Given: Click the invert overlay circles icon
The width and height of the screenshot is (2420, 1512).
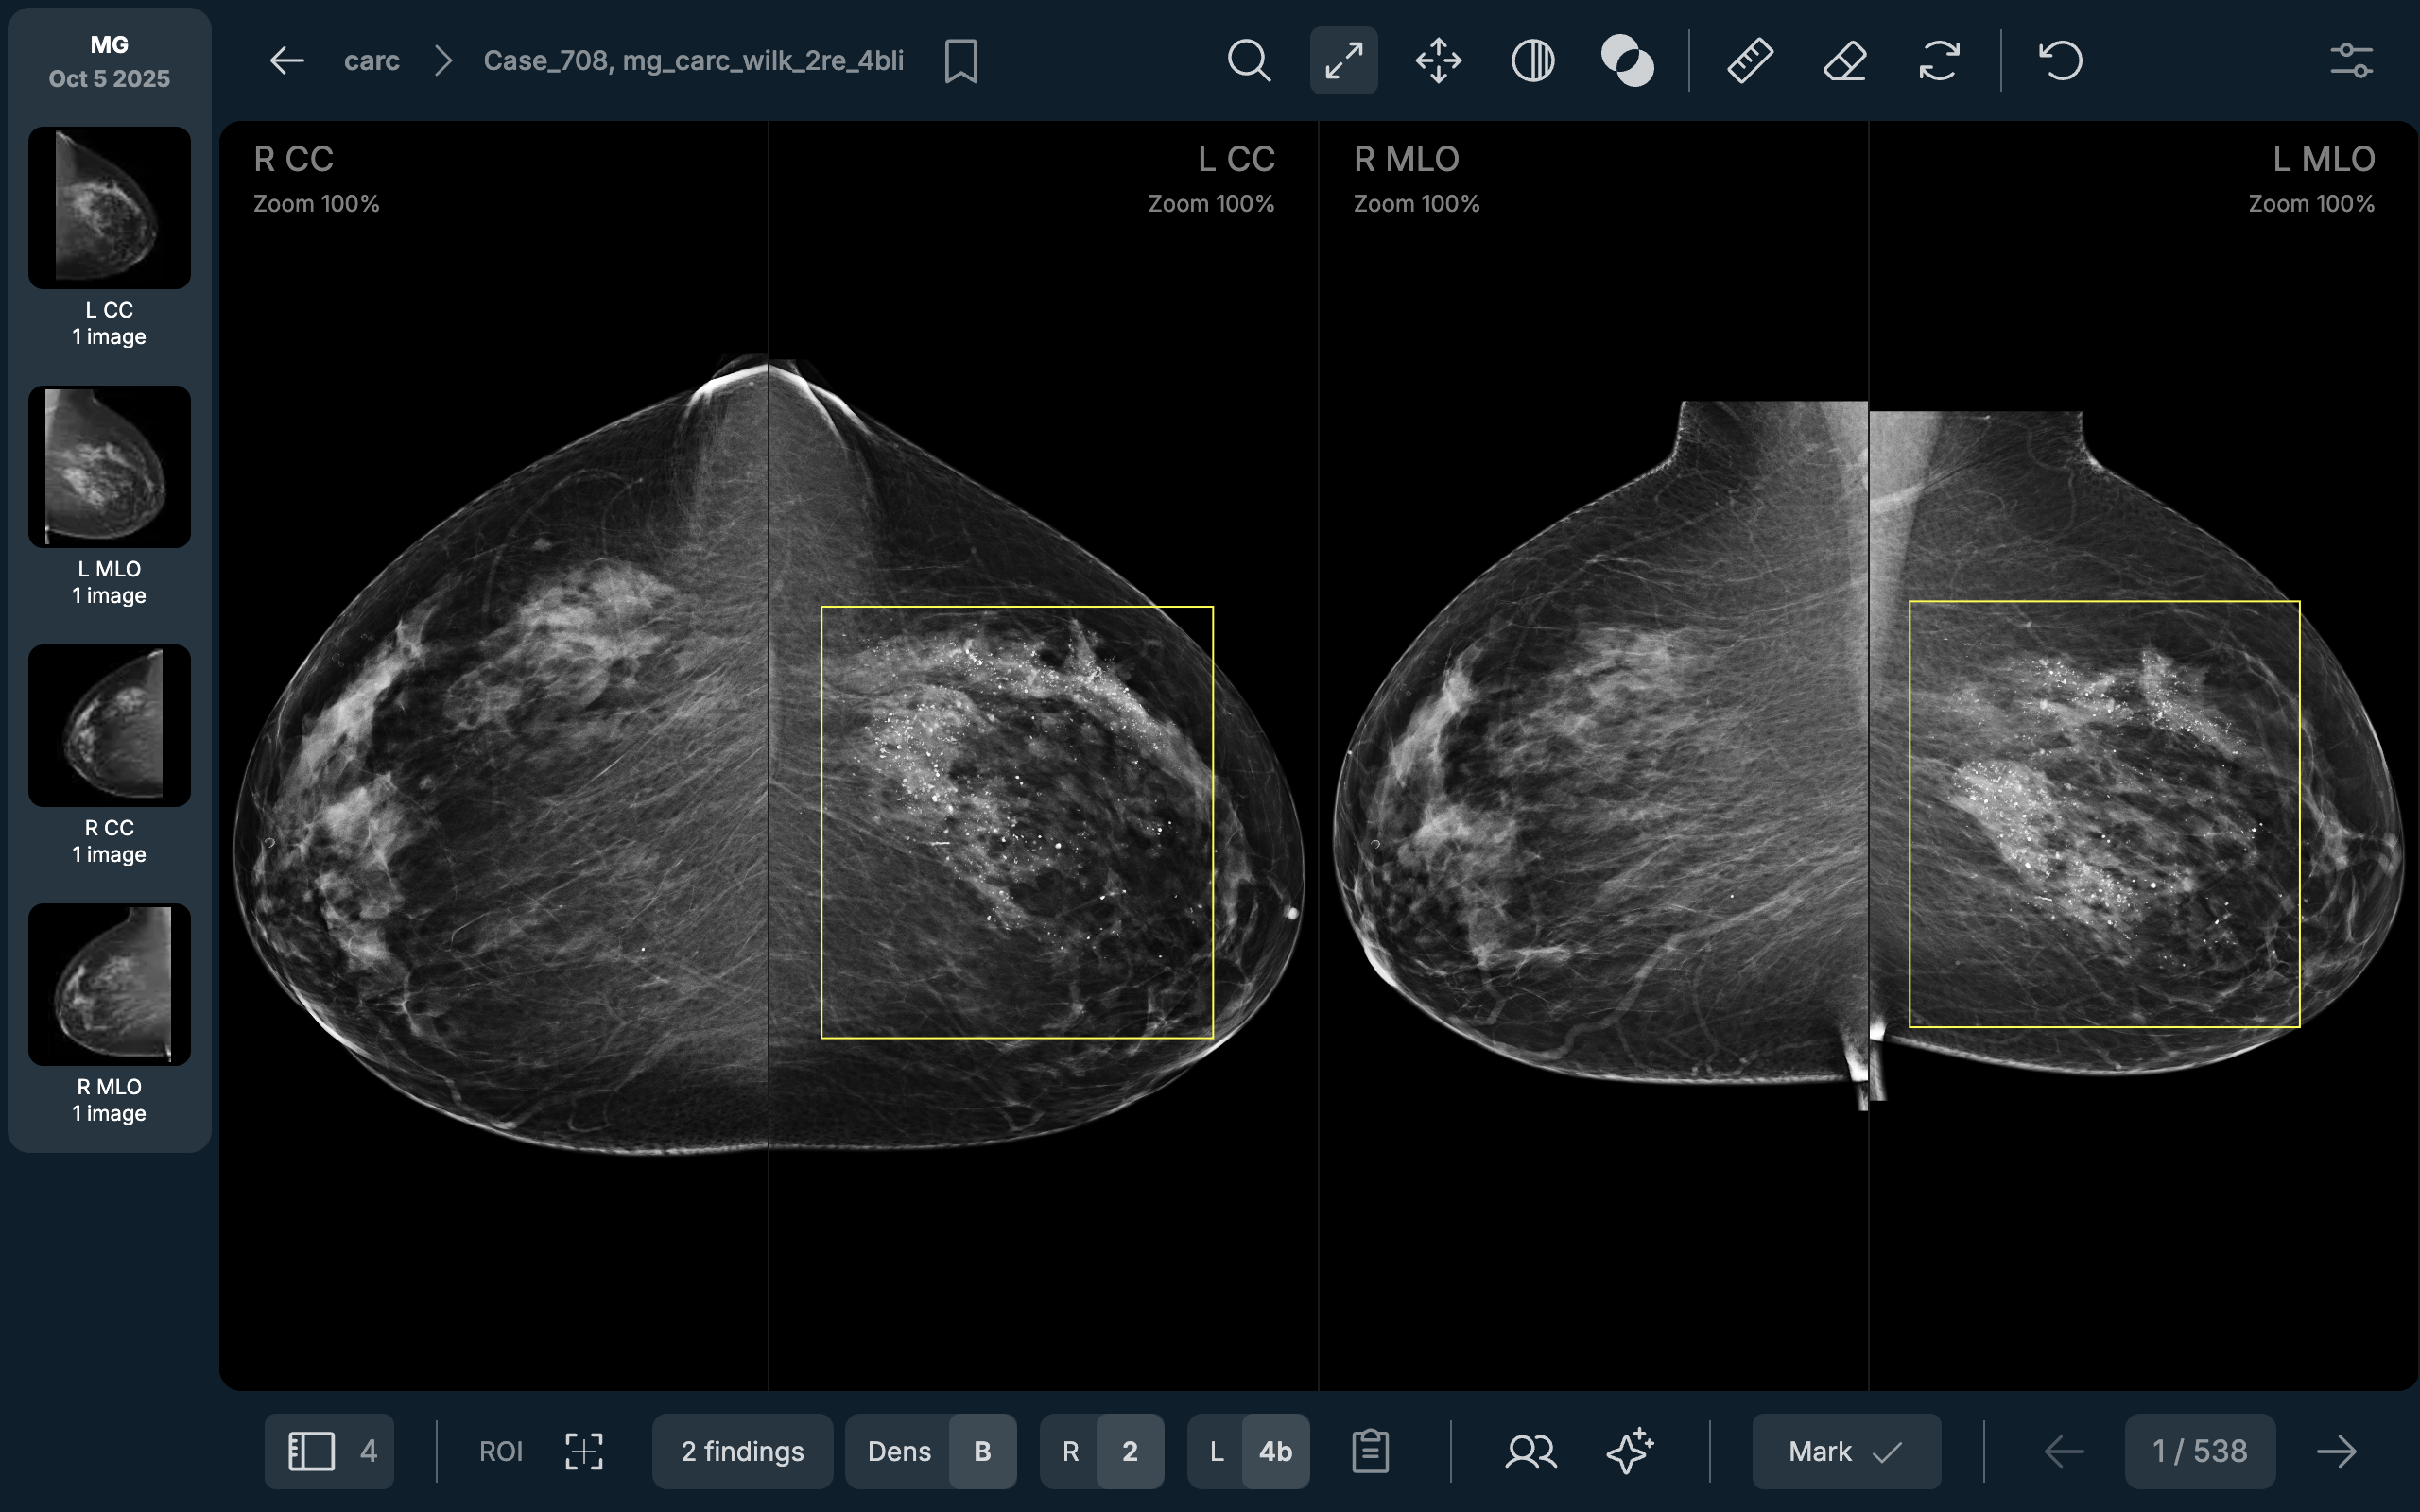Looking at the screenshot, I should coord(1627,61).
